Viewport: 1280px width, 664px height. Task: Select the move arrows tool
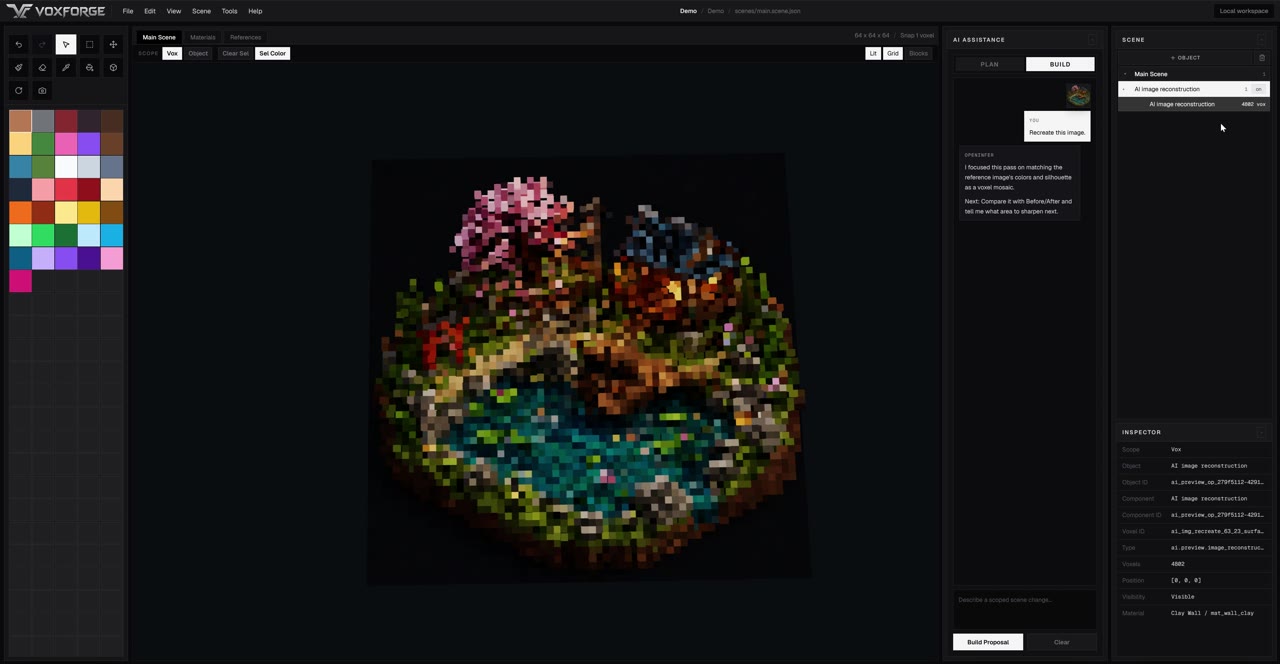coord(113,44)
